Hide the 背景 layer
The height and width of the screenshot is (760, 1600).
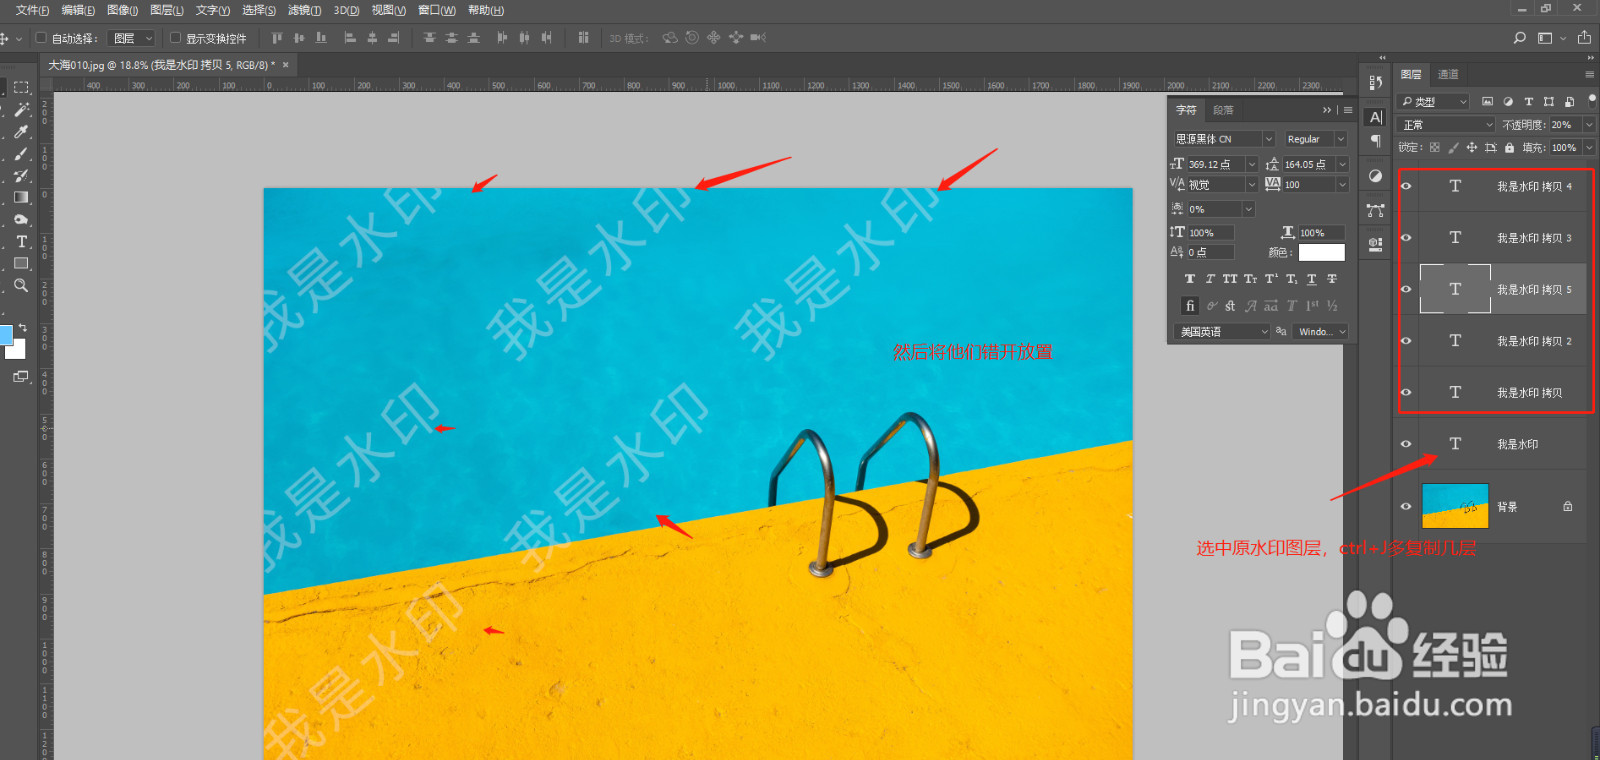point(1406,507)
